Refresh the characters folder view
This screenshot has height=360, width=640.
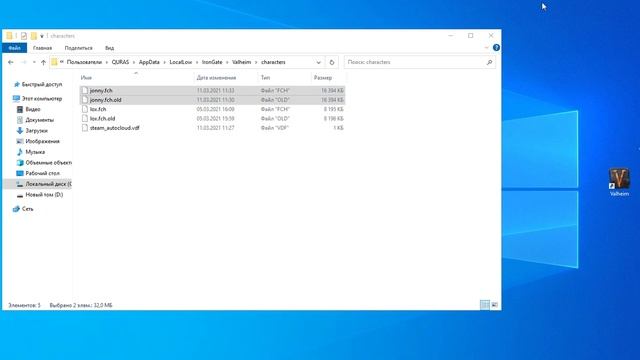(331, 62)
